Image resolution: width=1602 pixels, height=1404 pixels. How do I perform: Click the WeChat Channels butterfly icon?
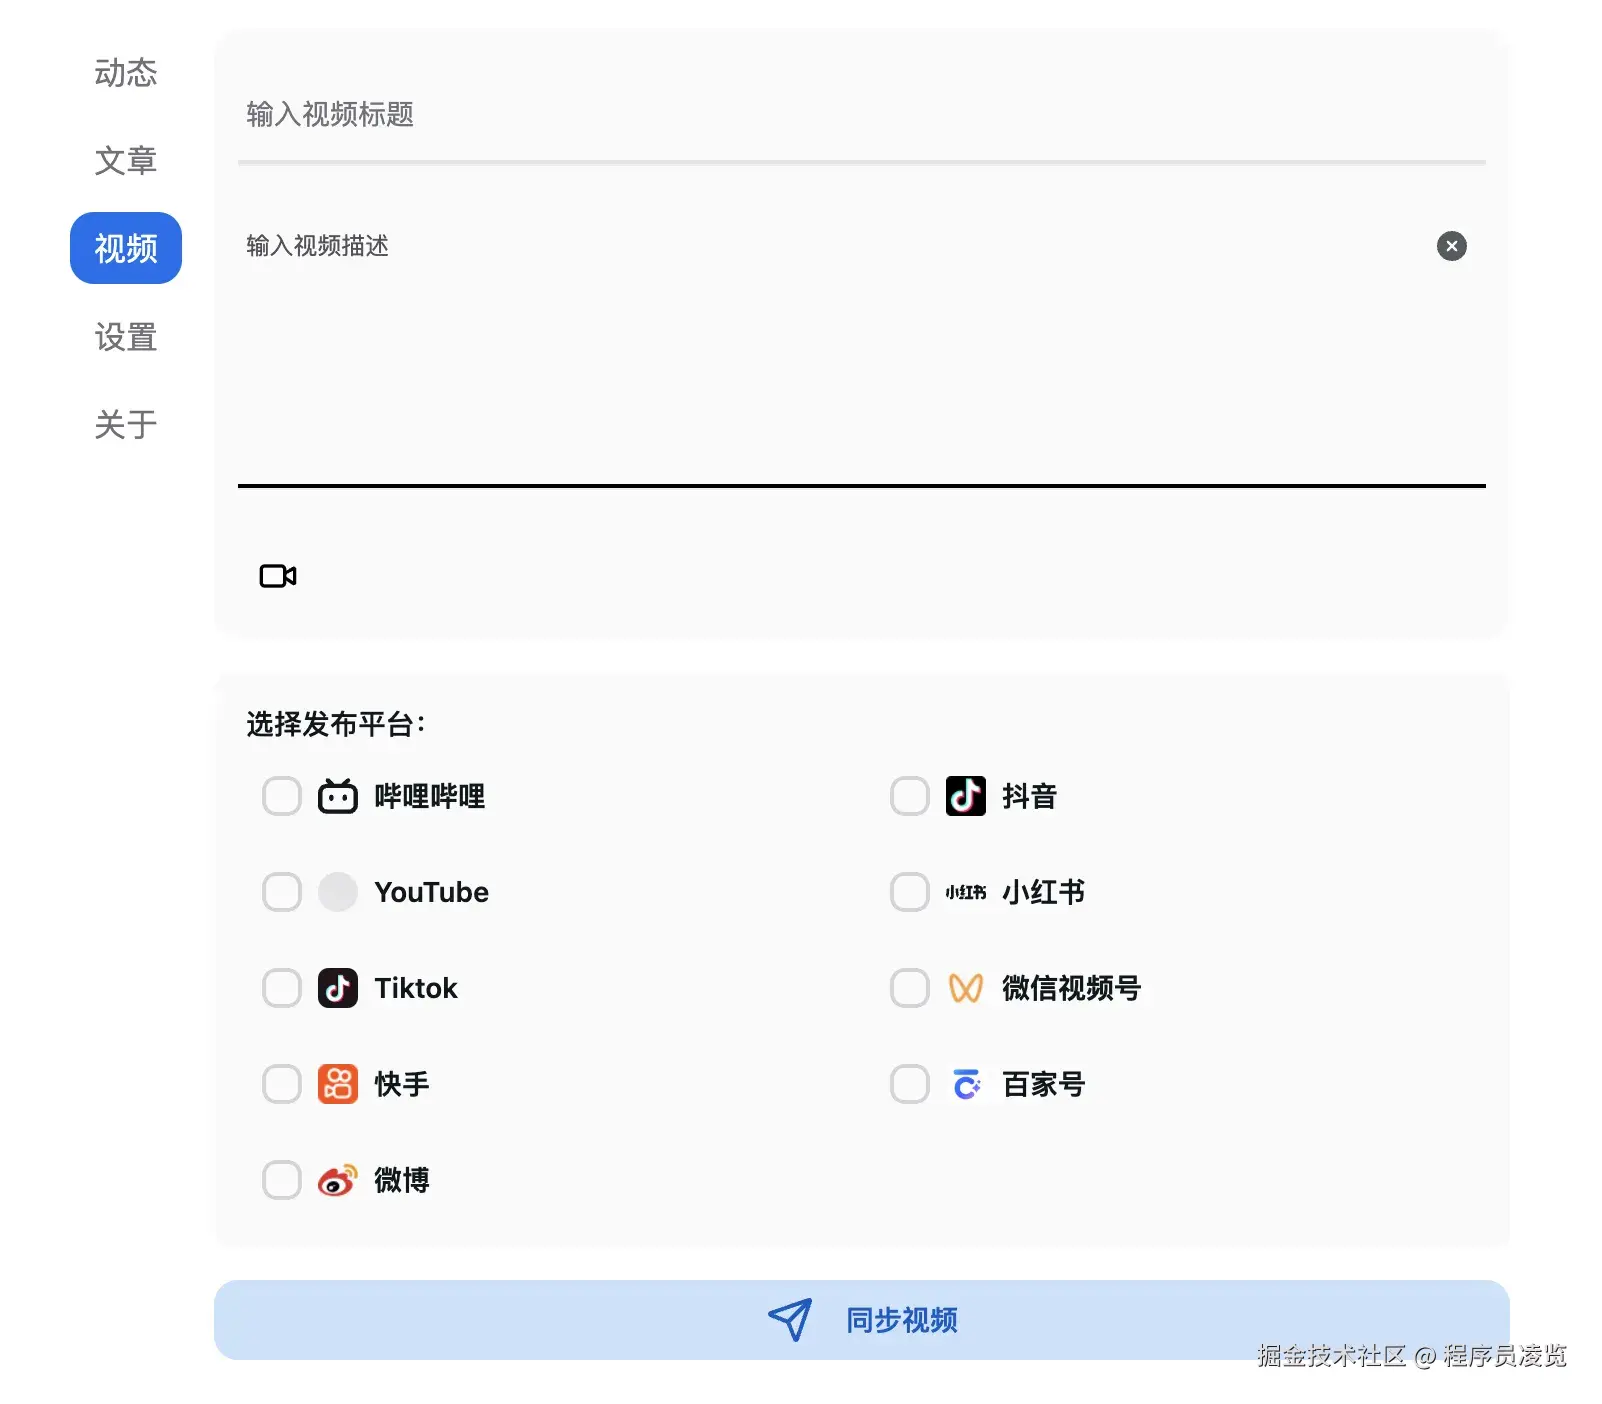point(965,988)
